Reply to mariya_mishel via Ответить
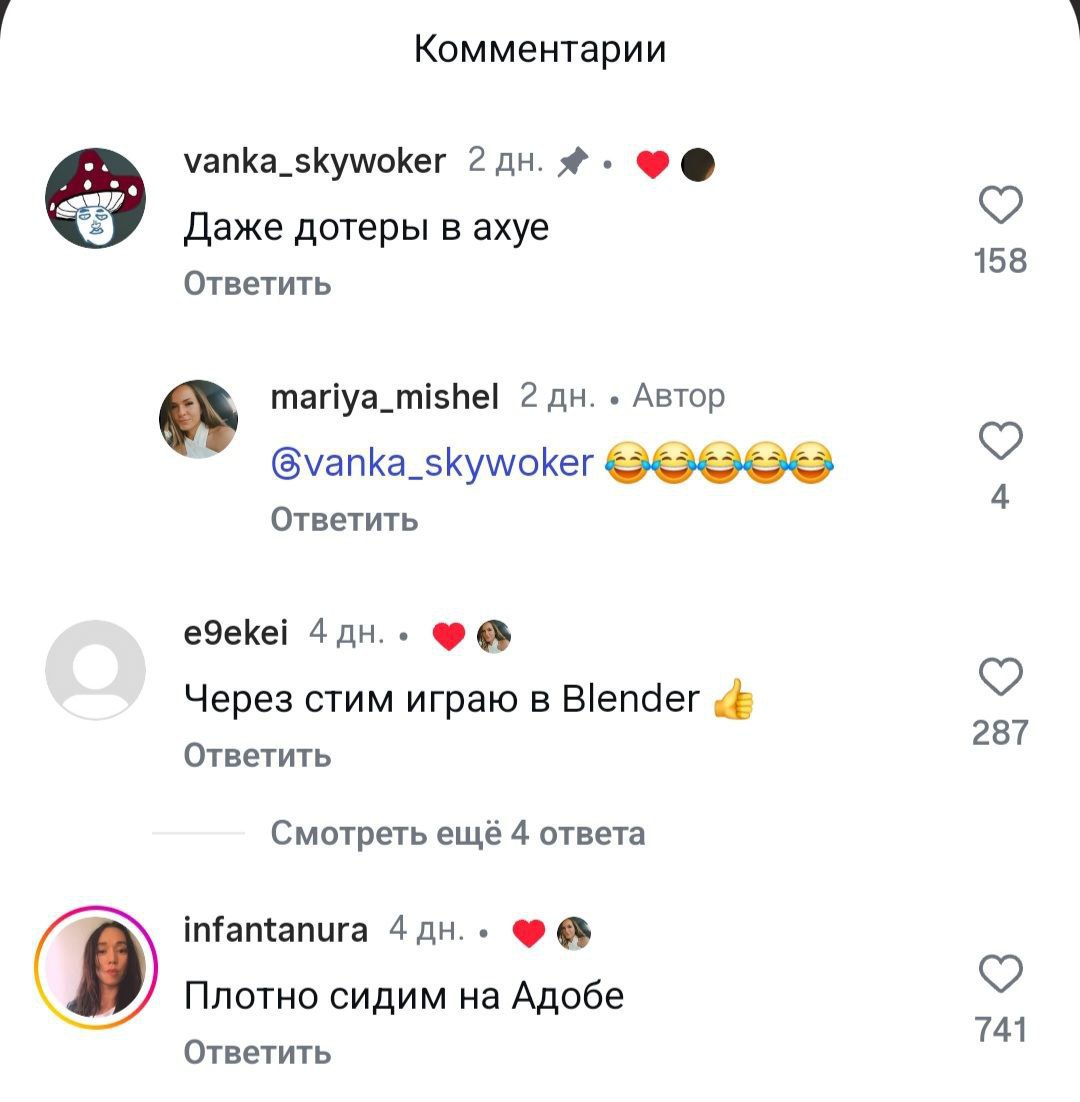 344,520
